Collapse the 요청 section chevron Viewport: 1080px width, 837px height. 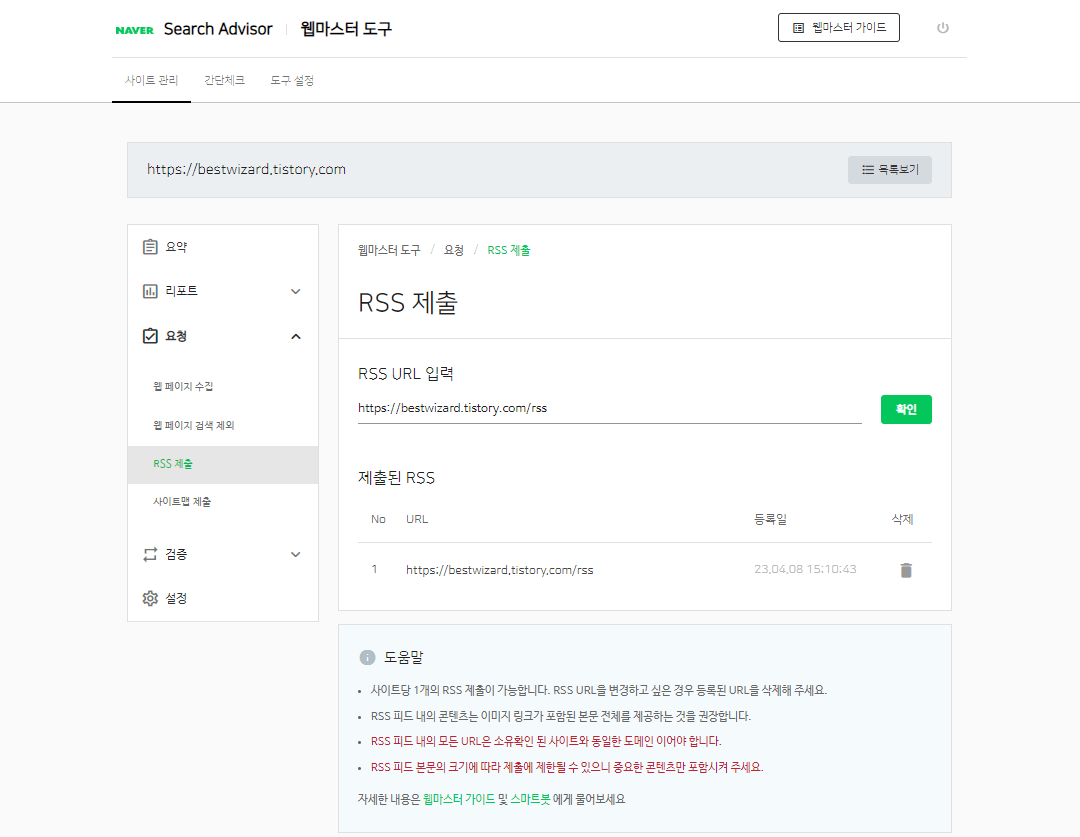[x=295, y=336]
